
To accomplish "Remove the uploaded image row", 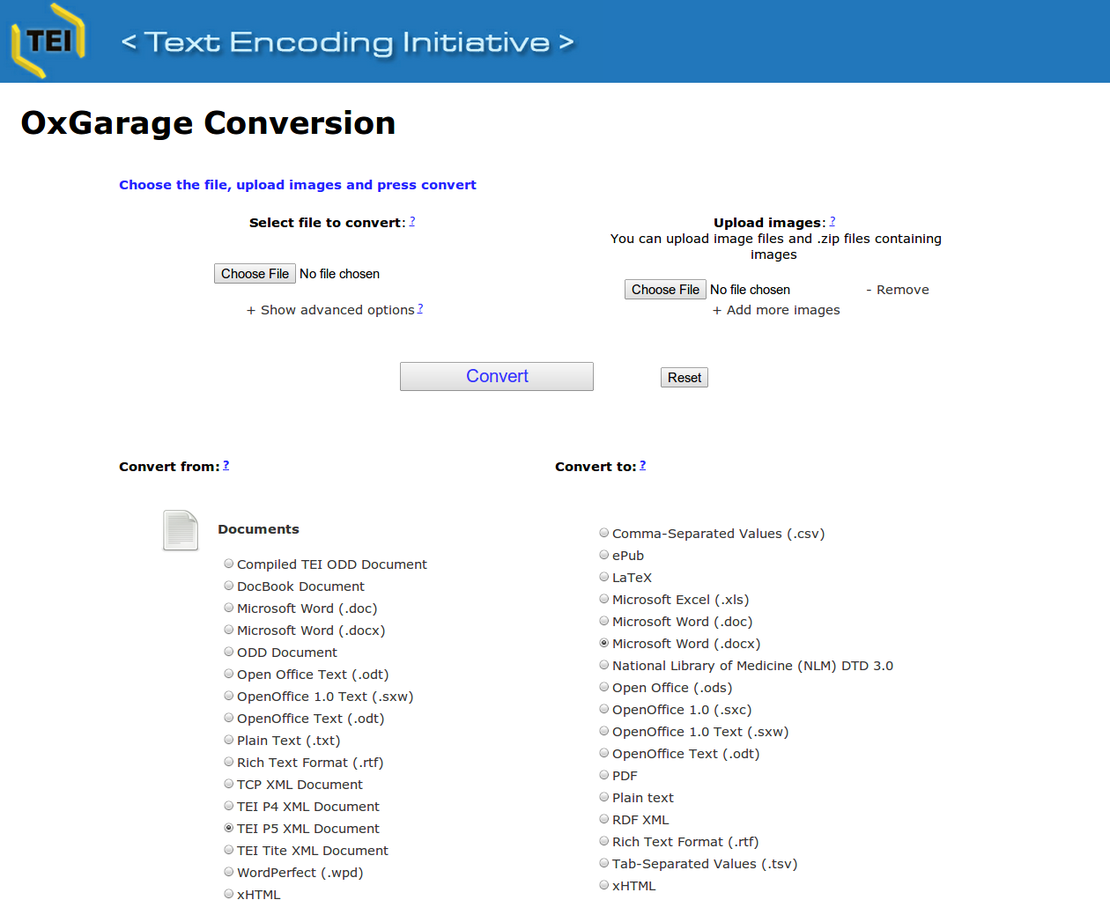I will click(x=898, y=290).
